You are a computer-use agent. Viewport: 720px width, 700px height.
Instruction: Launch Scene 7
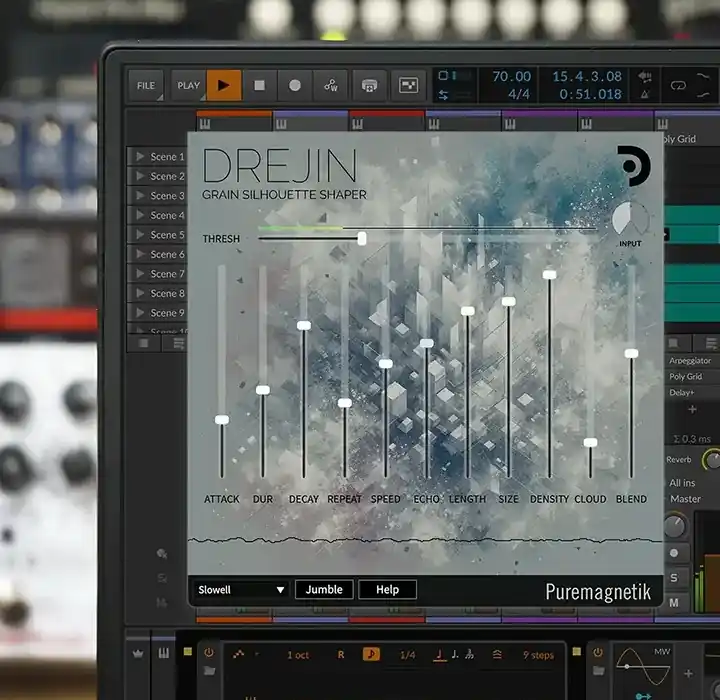tap(140, 274)
